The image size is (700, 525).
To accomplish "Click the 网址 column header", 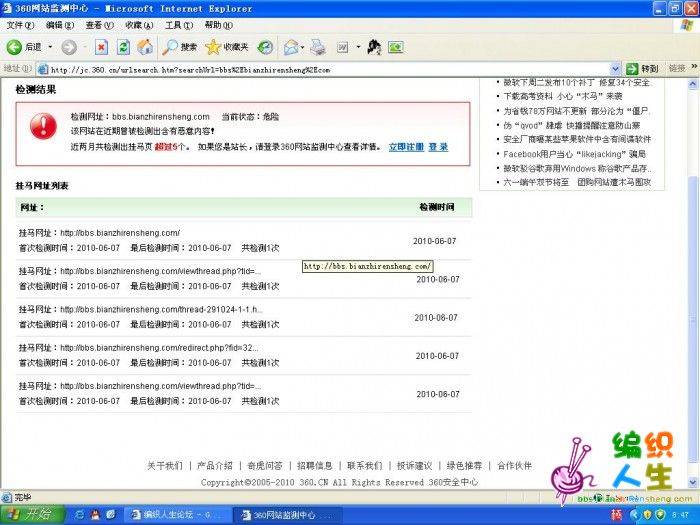I will [x=32, y=208].
